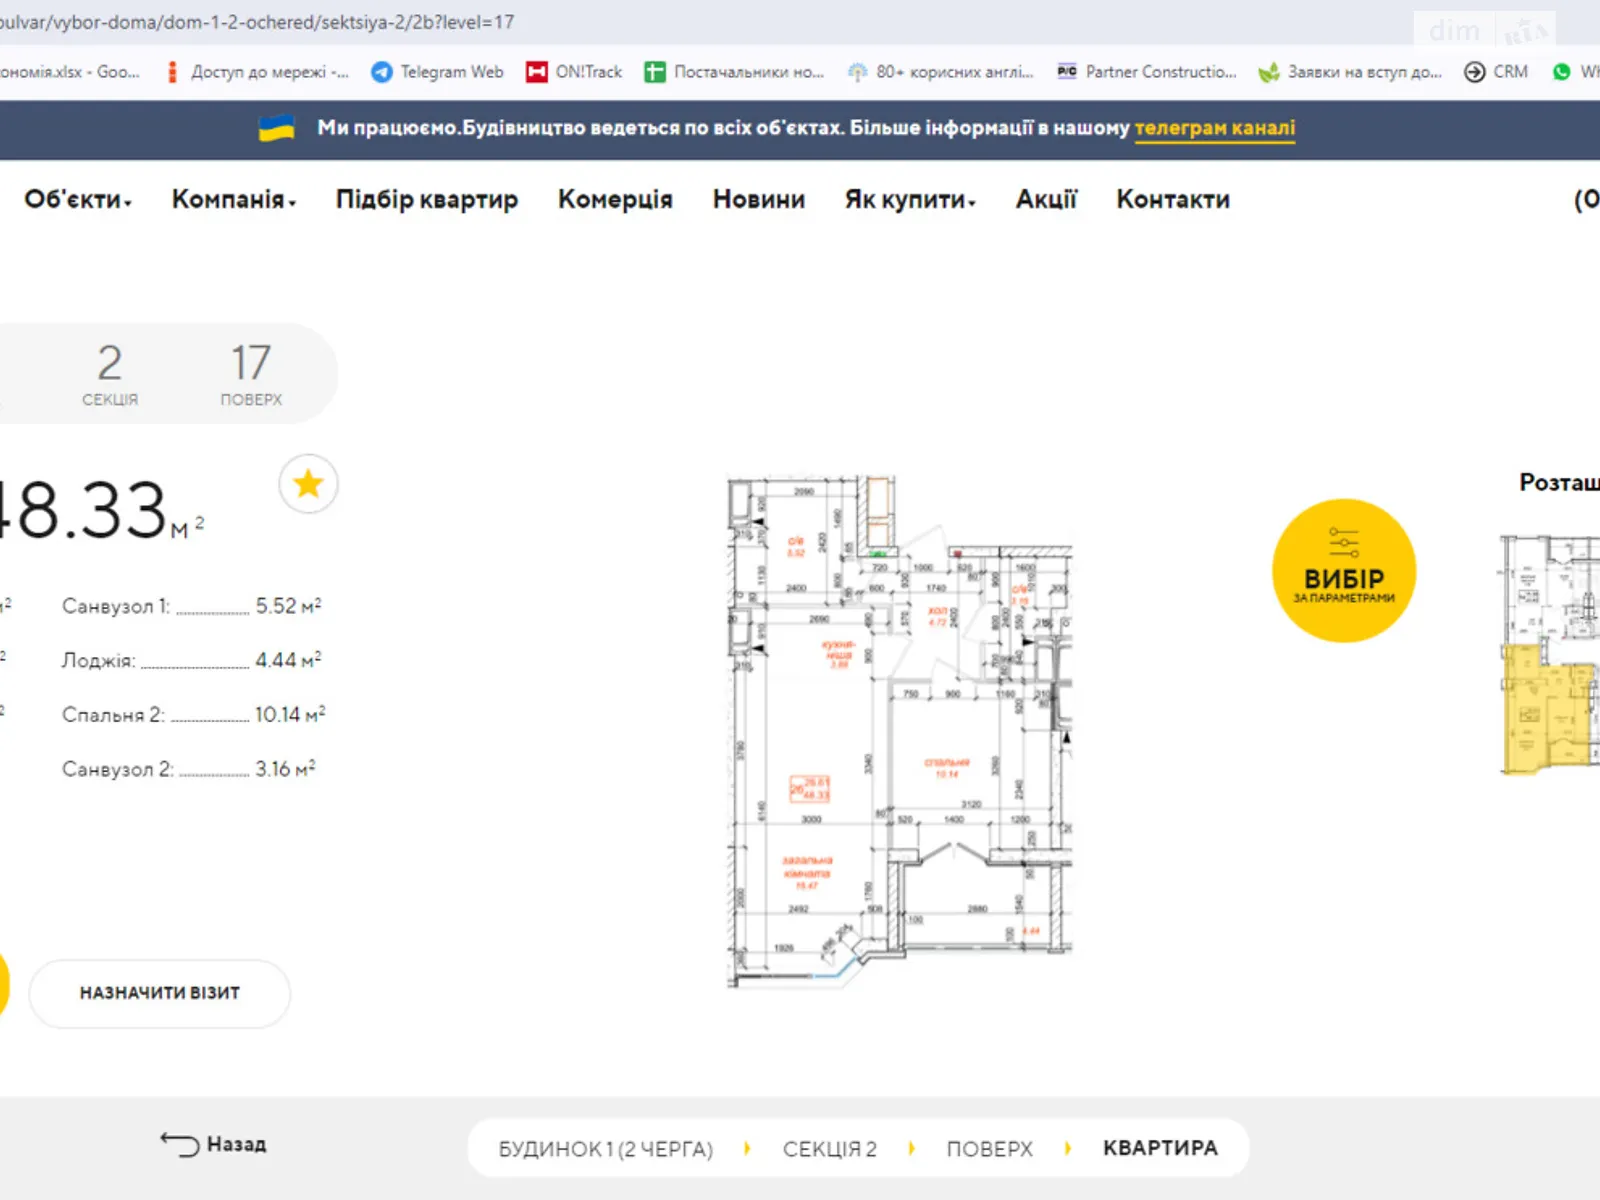Select Санвузол 2: 3.16 м² row

[x=189, y=768]
